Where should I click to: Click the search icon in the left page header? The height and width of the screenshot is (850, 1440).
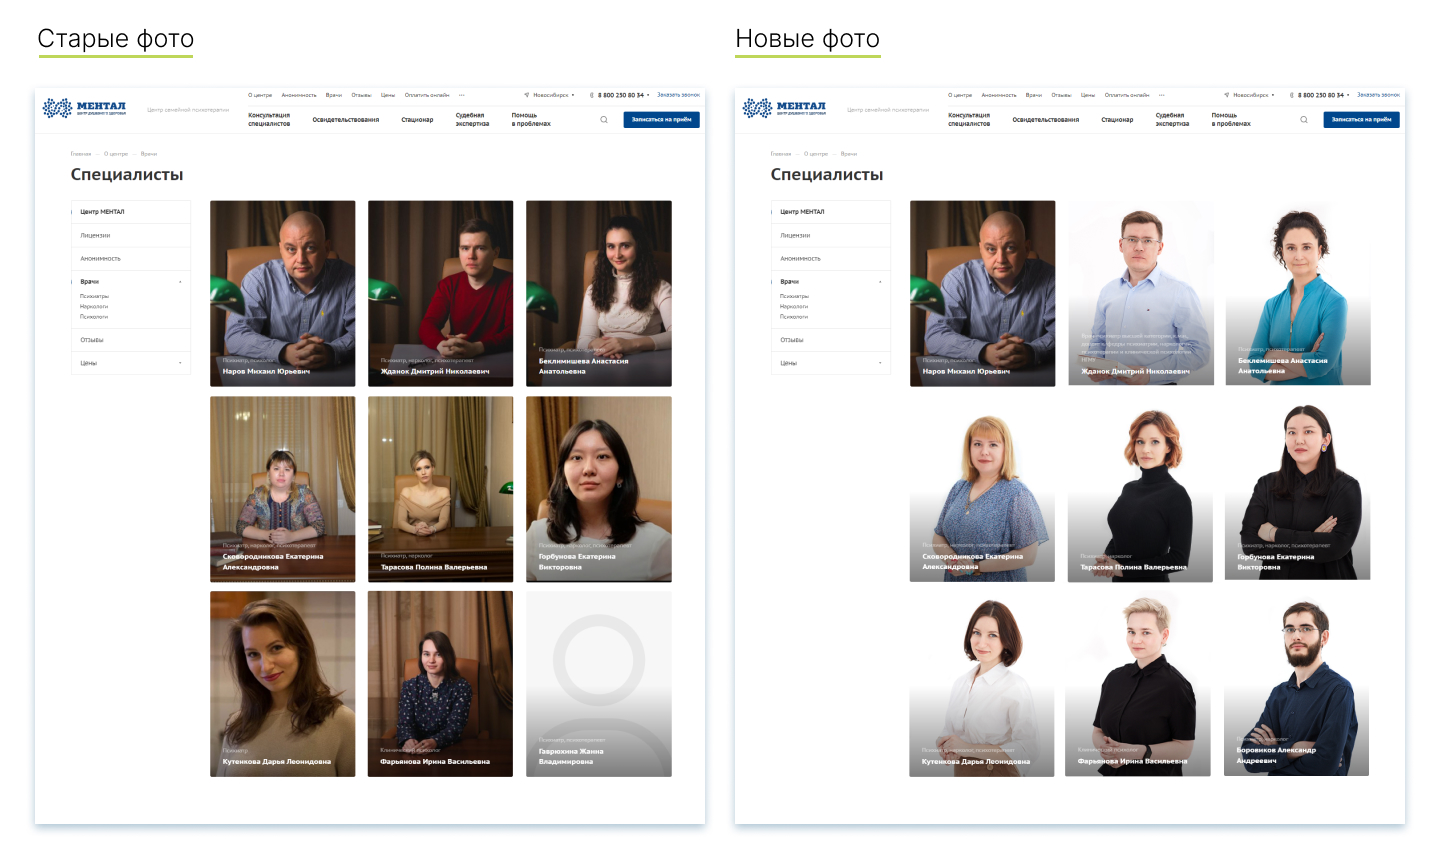[x=604, y=120]
